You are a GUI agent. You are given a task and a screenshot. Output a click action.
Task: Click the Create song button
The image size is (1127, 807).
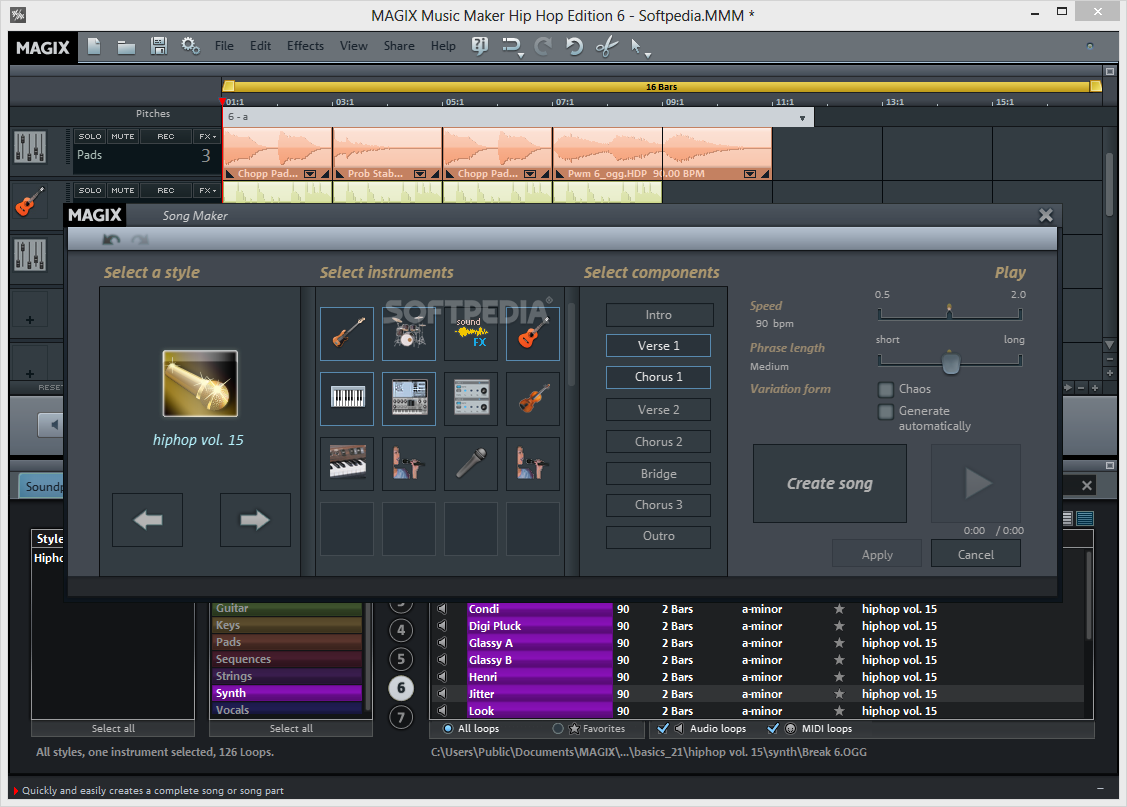point(829,484)
